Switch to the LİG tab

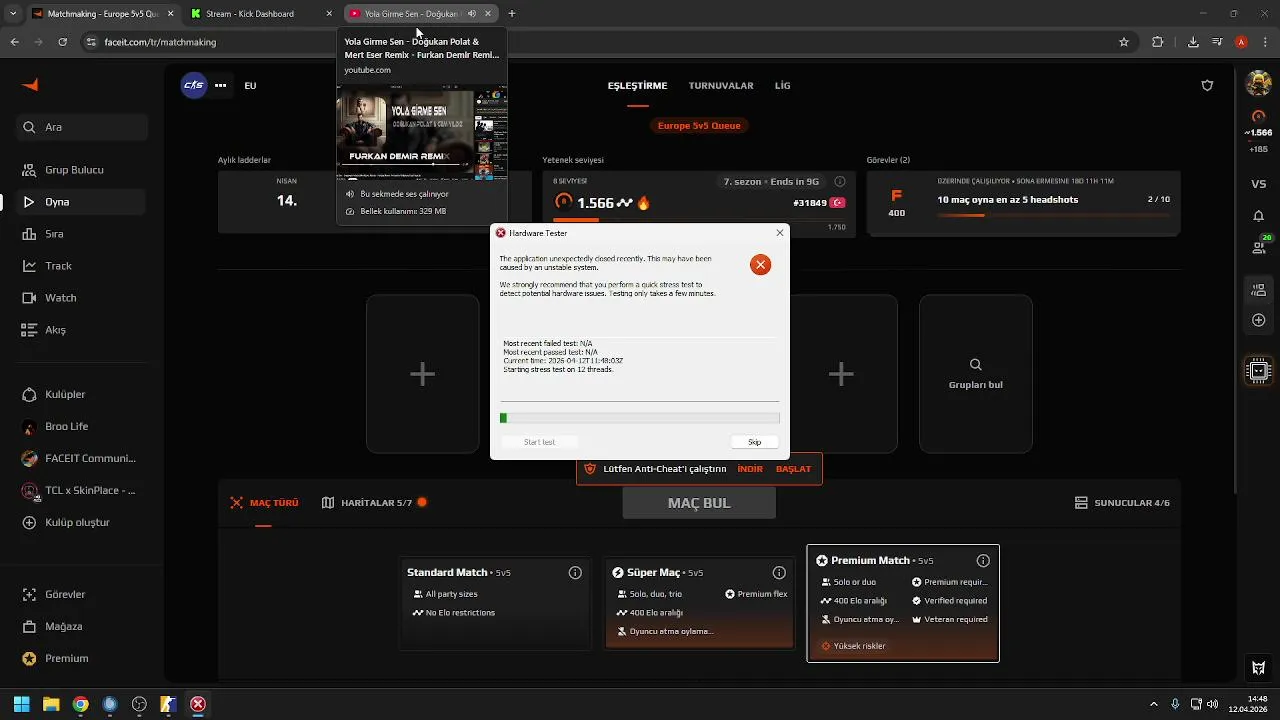coord(782,85)
